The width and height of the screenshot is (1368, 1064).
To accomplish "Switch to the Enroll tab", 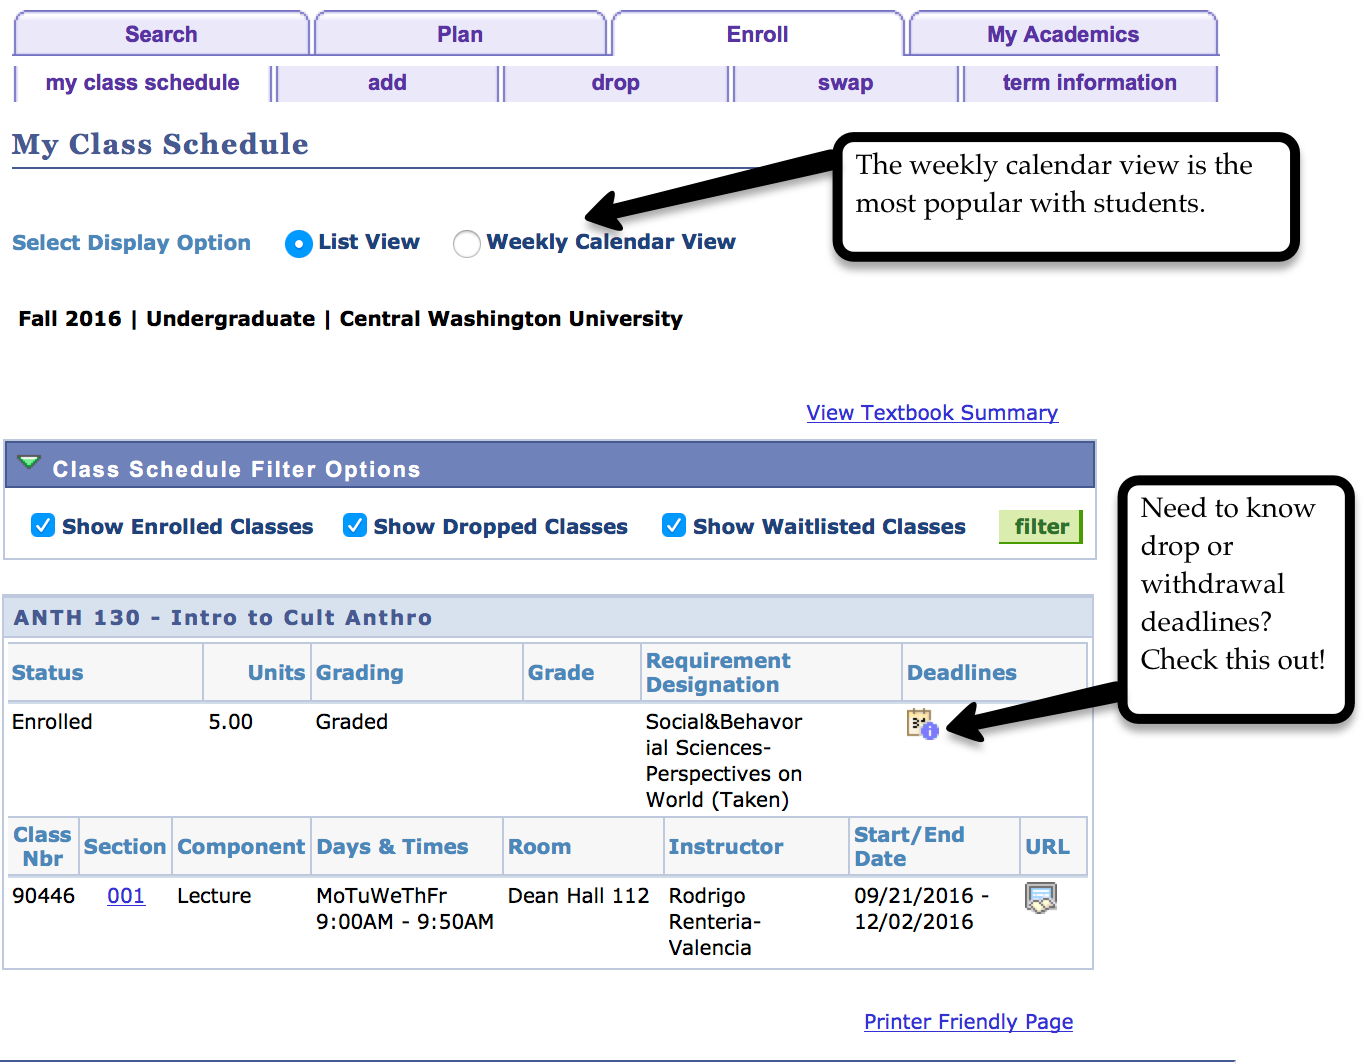I will coord(757,34).
